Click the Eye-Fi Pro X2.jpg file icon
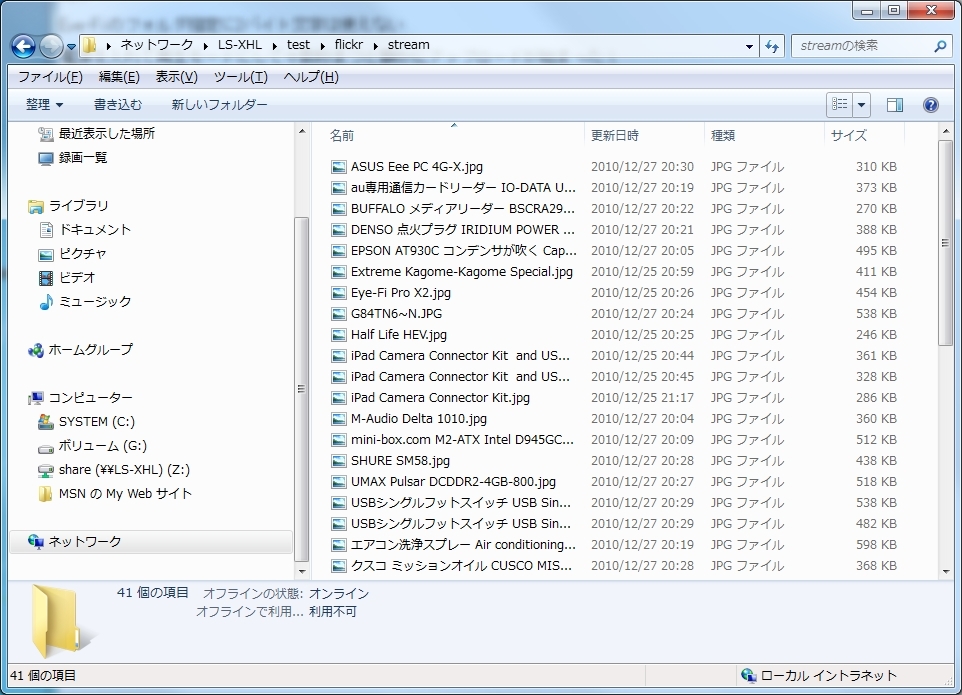 (x=338, y=293)
